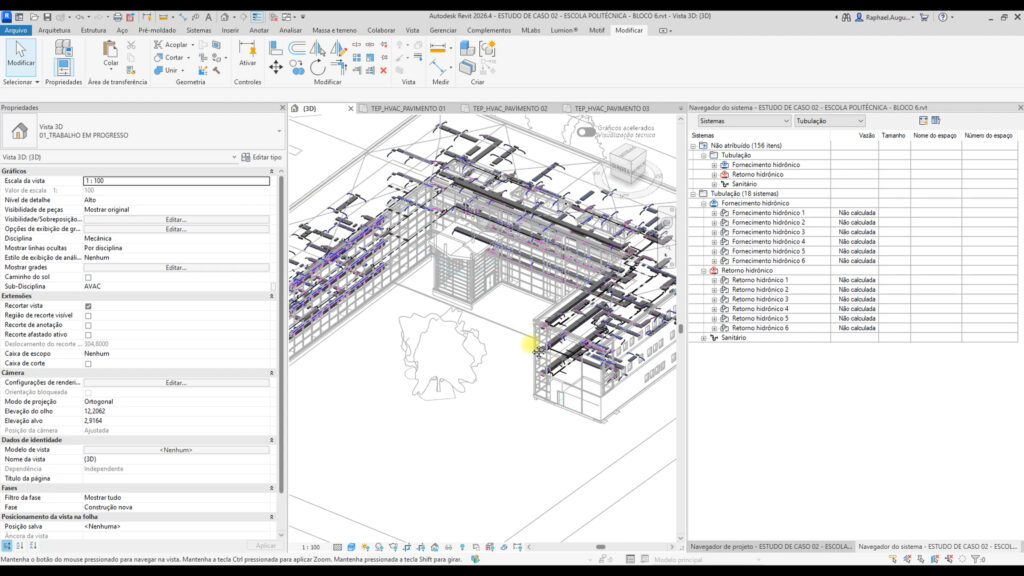Click the Nenhum view template button

pos(176,450)
